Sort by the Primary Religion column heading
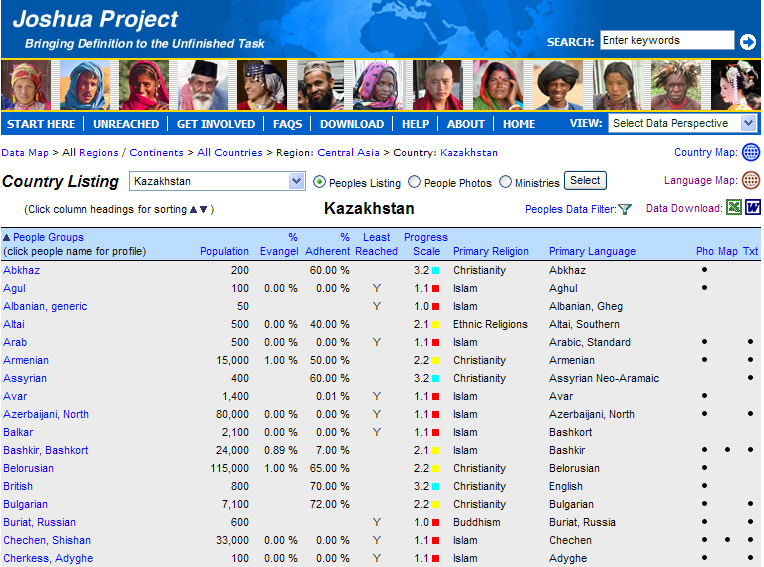Viewport: 764px width, 567px height. point(491,251)
